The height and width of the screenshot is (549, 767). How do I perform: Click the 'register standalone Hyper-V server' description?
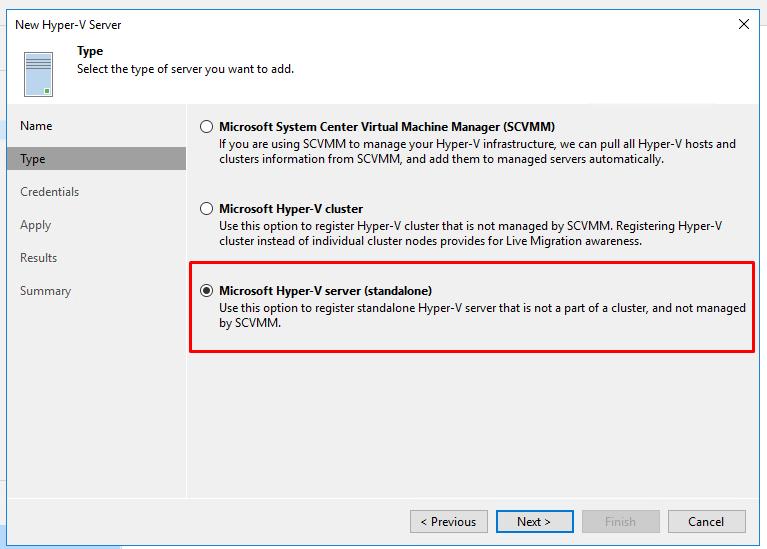(482, 315)
